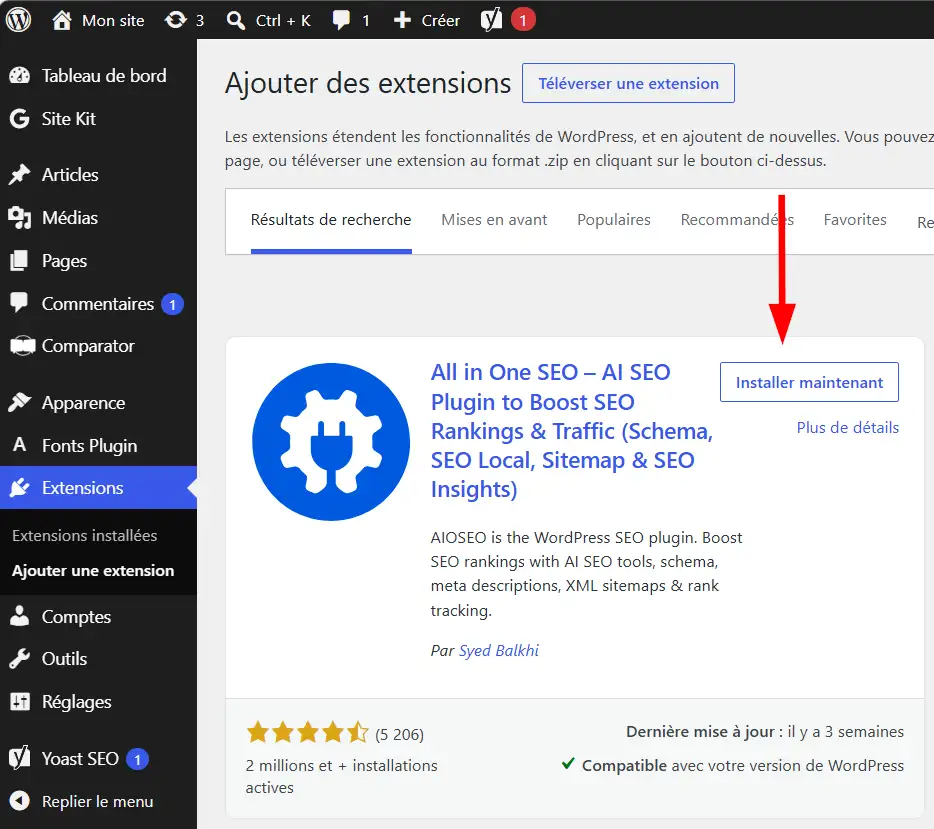
Task: Click Téléverser une extension button
Action: coord(628,83)
